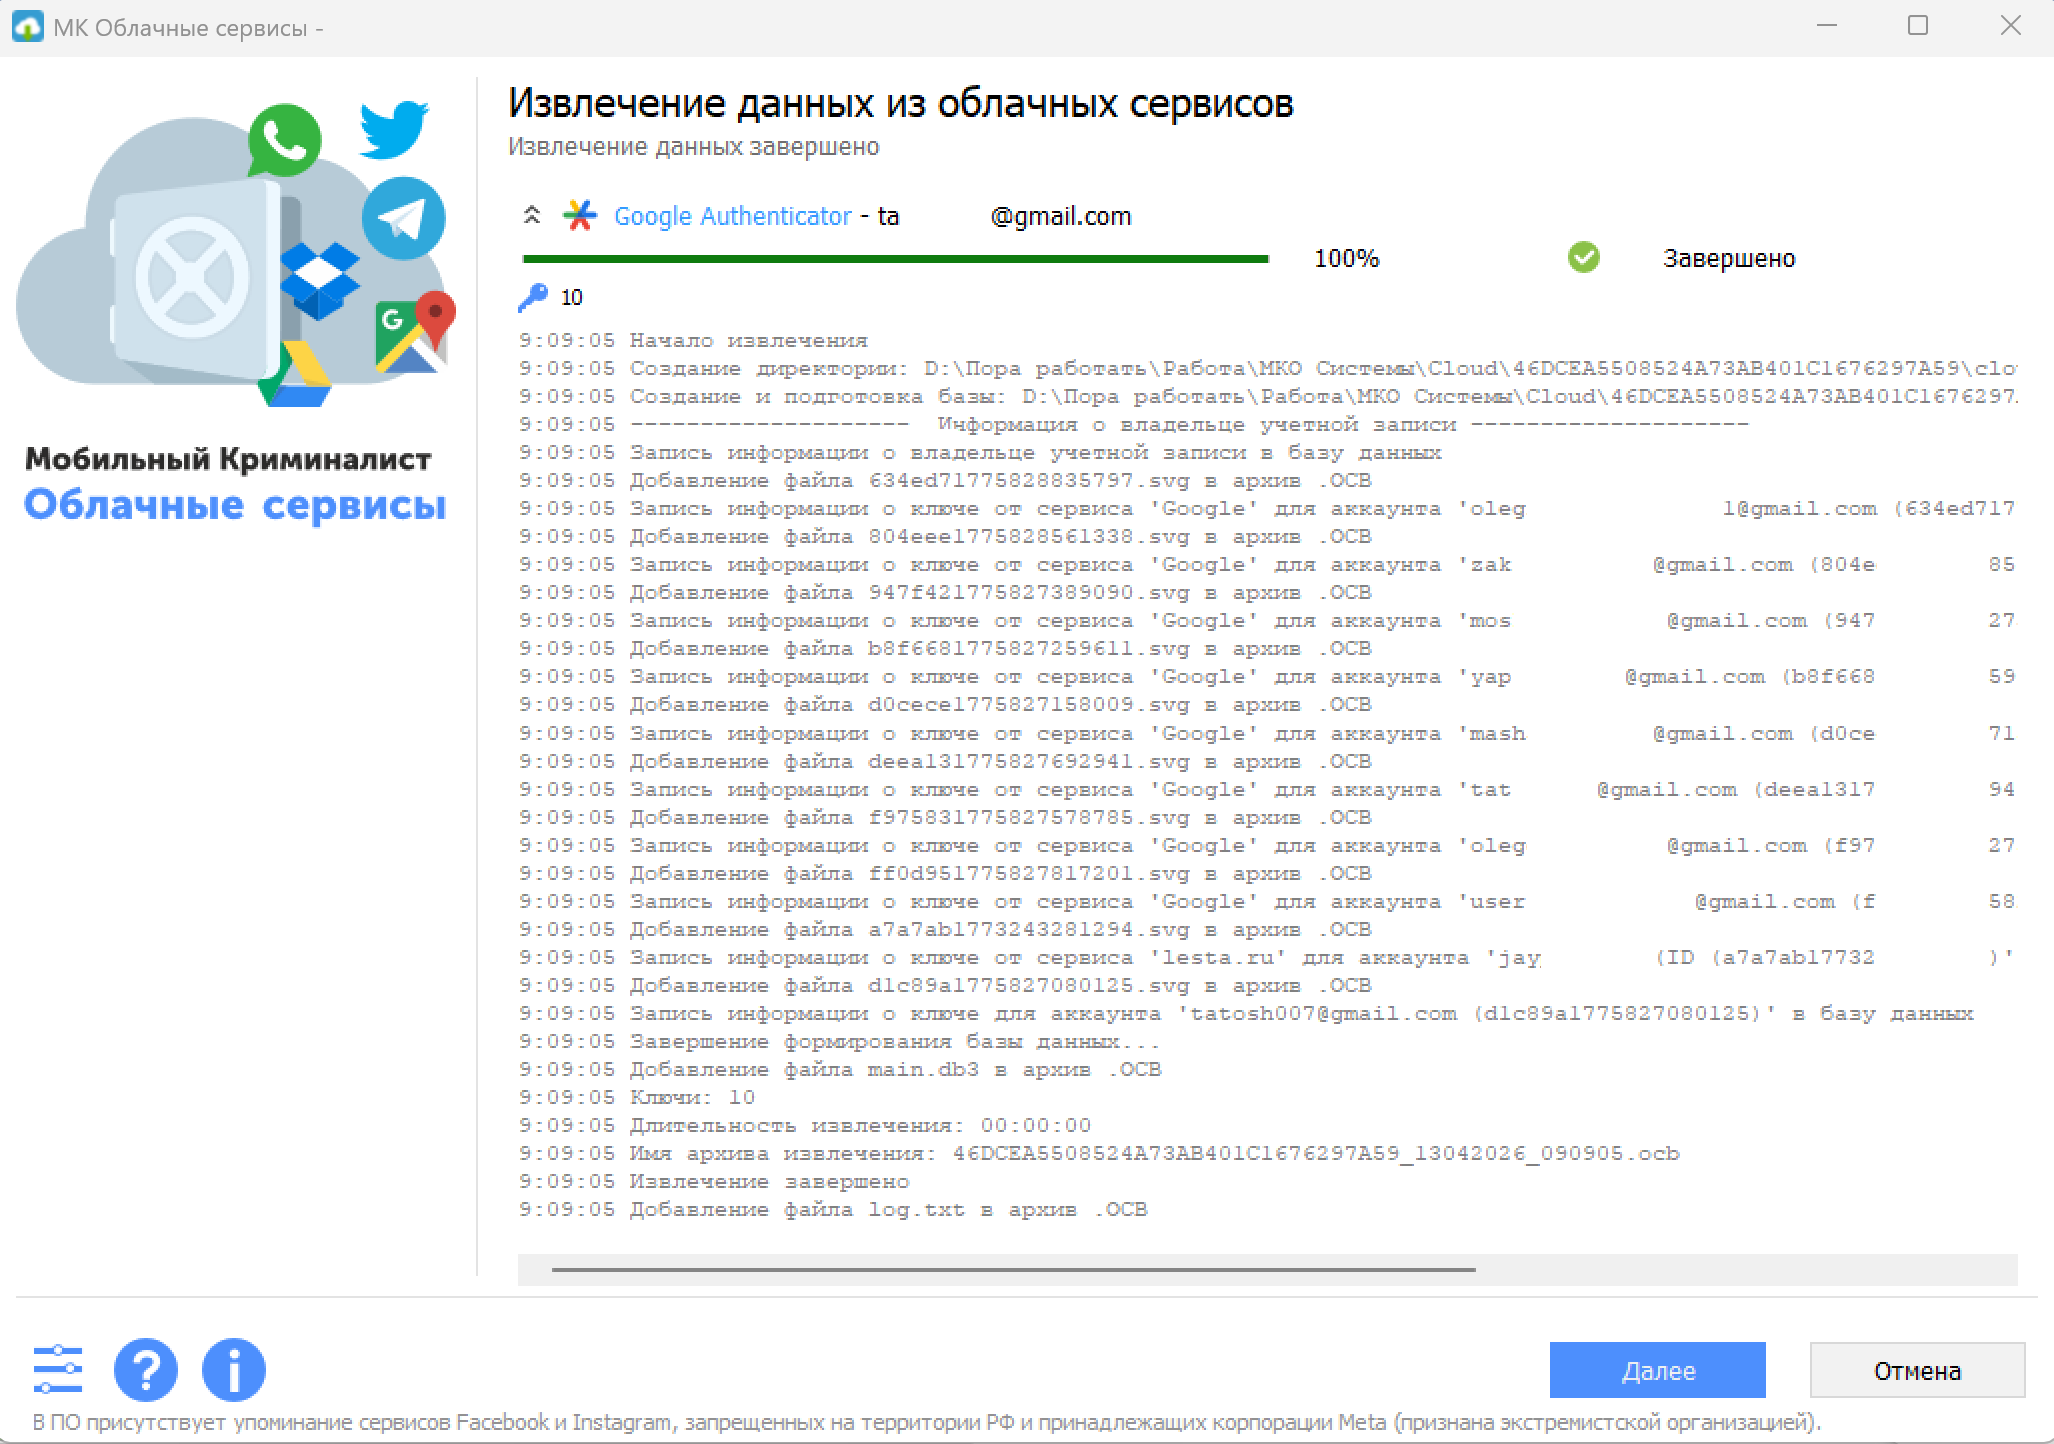Click the Telegram icon in the illustration
The height and width of the screenshot is (1444, 2054).
click(403, 219)
